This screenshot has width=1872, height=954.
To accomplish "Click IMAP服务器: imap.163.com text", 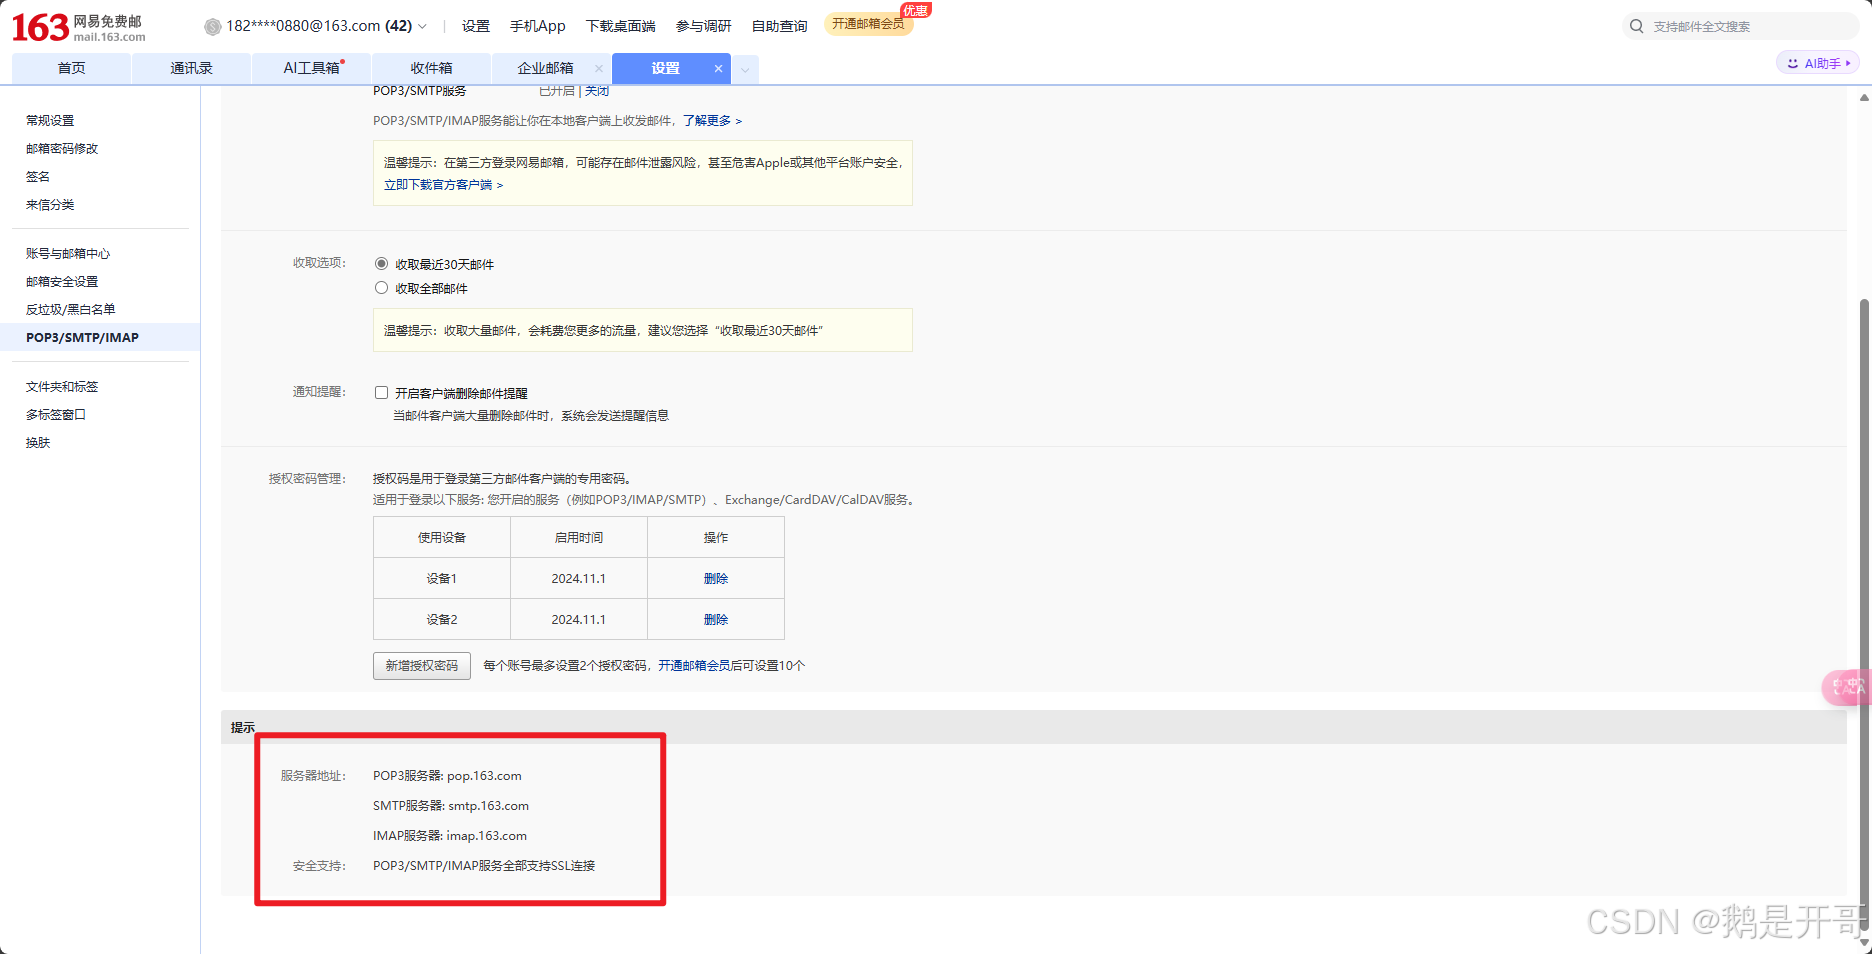I will [x=450, y=836].
